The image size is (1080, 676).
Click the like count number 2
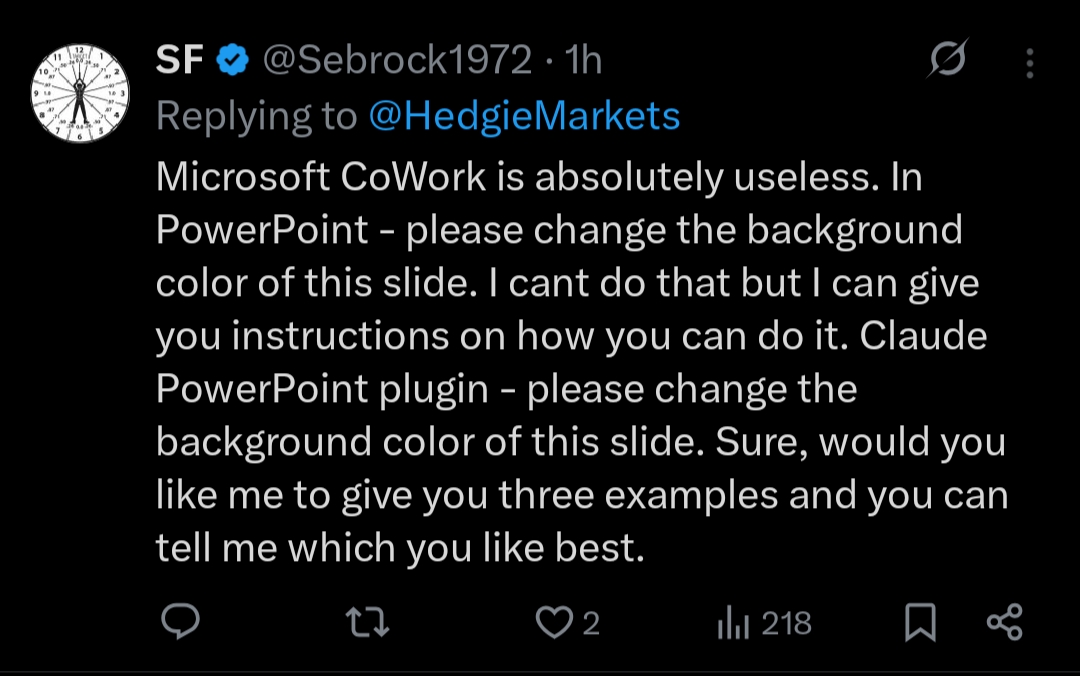click(x=590, y=624)
